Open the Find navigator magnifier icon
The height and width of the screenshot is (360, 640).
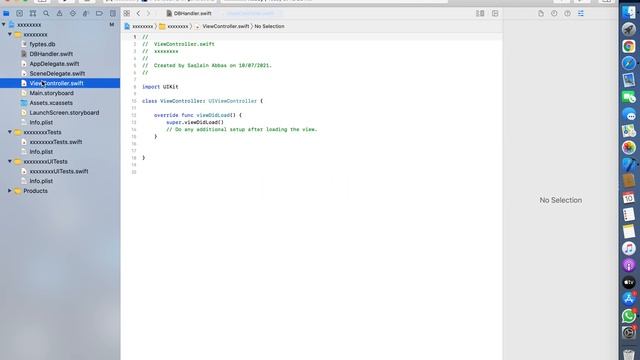click(46, 13)
